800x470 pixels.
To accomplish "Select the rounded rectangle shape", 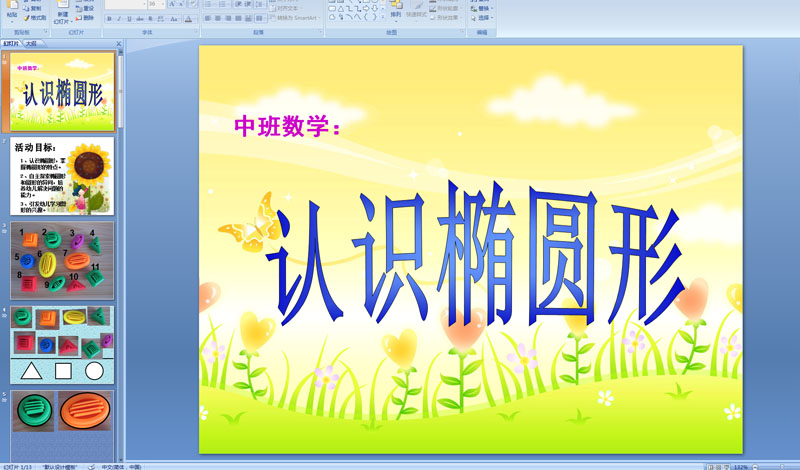I will tap(332, 9).
